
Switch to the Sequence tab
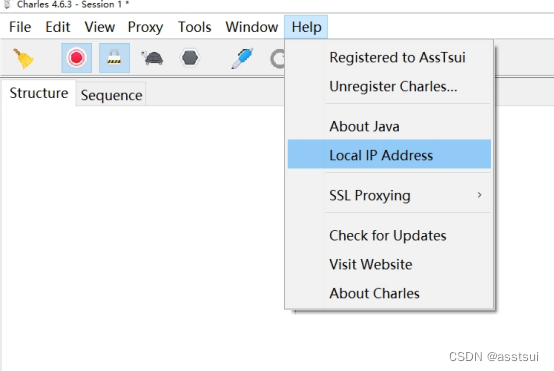click(111, 95)
